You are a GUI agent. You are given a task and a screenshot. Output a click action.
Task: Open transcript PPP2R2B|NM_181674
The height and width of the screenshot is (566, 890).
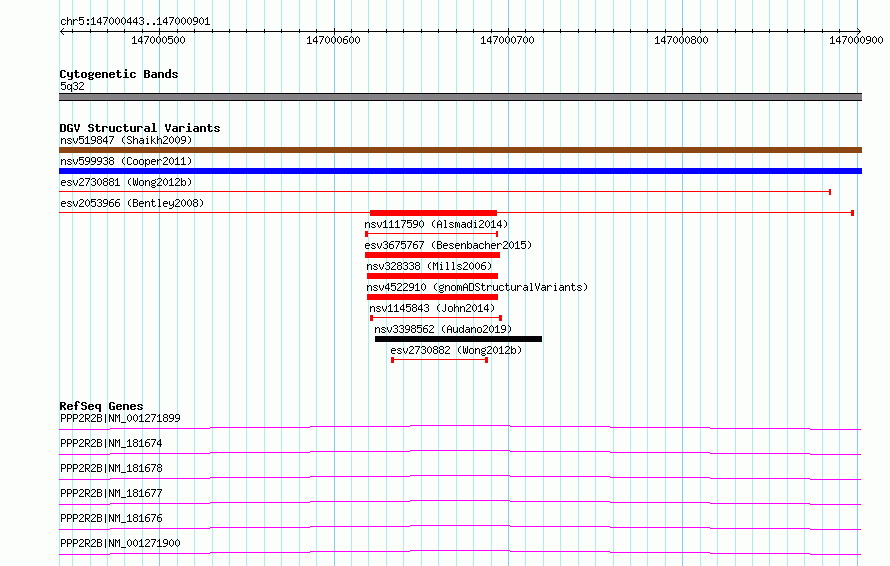(111, 443)
